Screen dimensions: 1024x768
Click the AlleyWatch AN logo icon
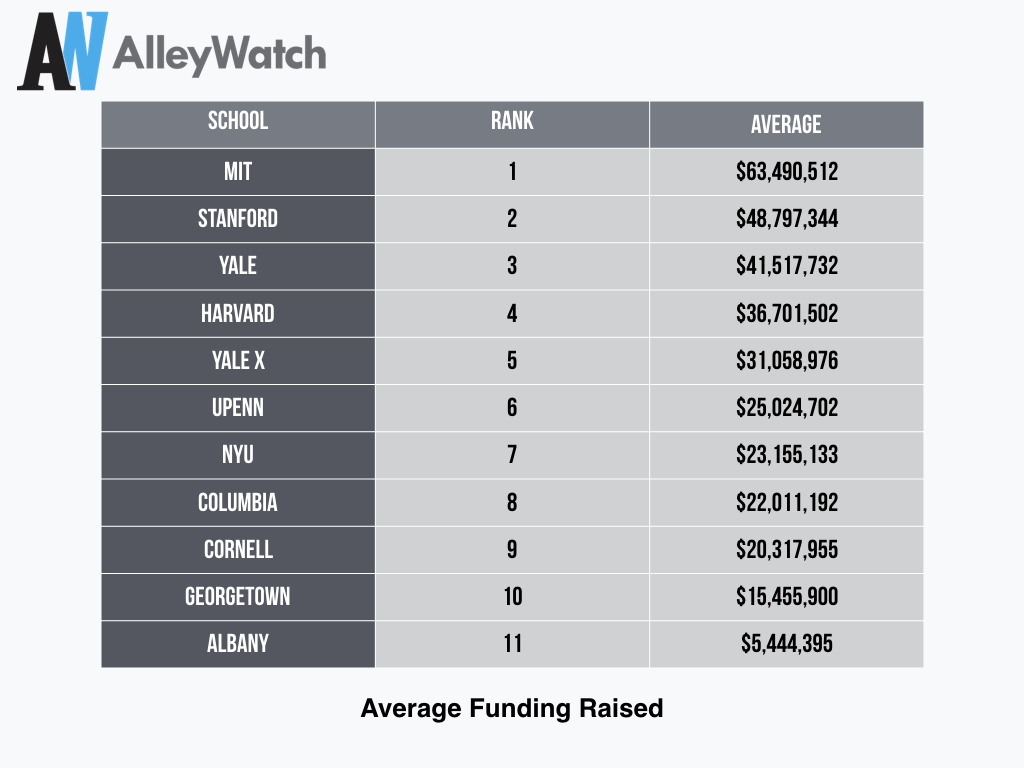[62, 53]
